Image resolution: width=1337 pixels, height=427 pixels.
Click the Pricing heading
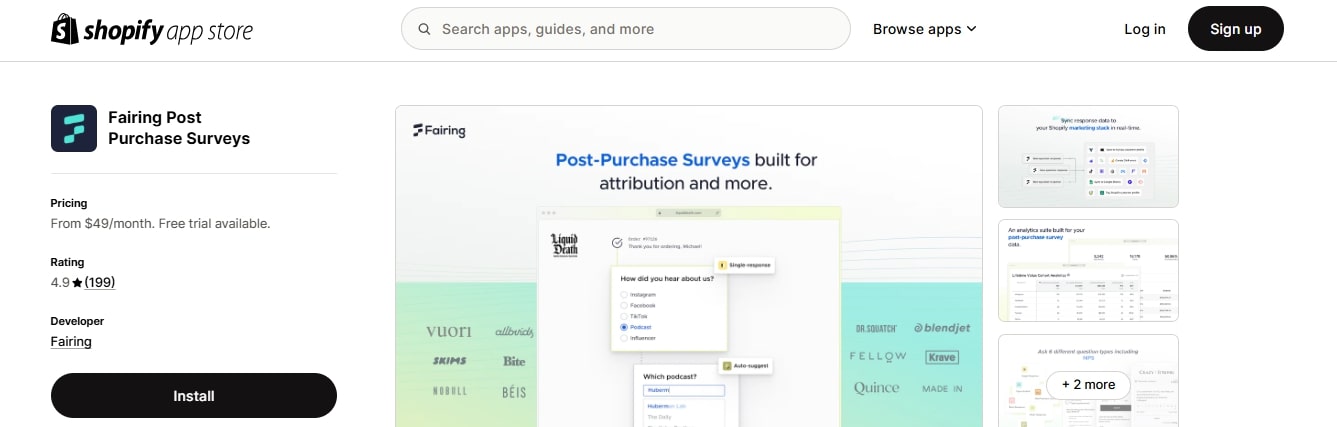[x=69, y=203]
